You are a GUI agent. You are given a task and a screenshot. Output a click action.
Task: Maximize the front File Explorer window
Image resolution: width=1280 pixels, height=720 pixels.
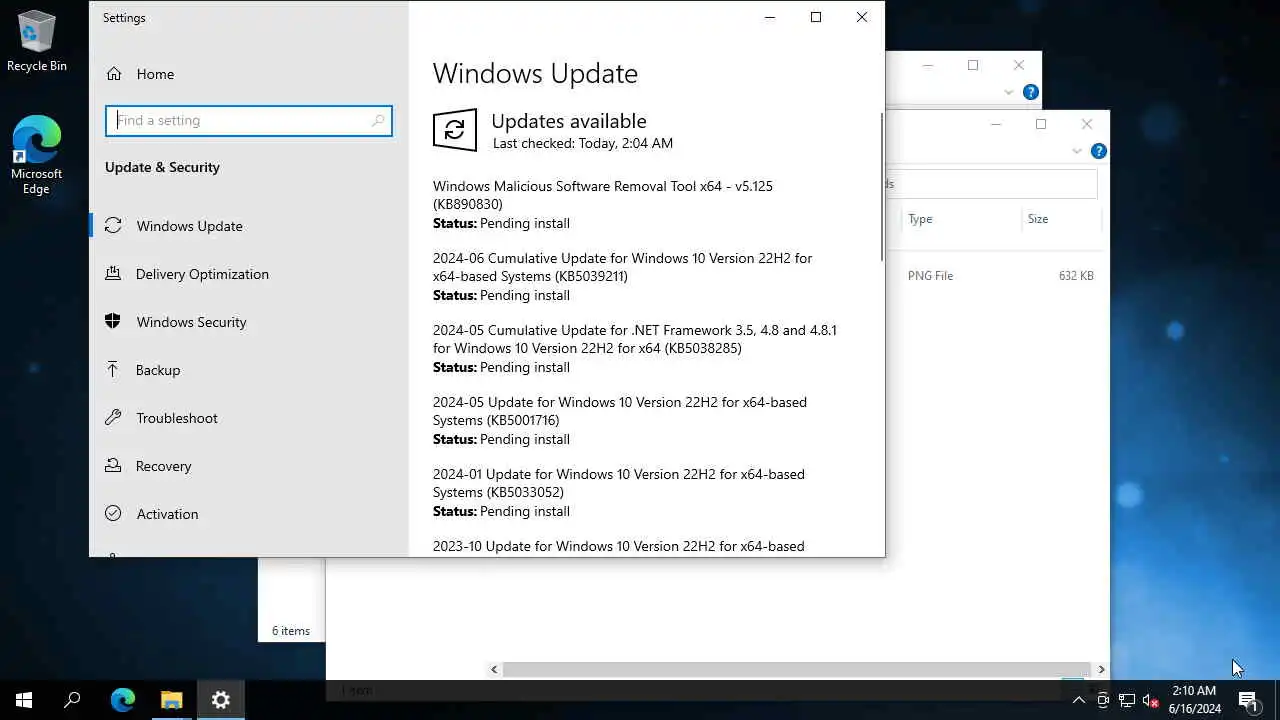pyautogui.click(x=1041, y=124)
